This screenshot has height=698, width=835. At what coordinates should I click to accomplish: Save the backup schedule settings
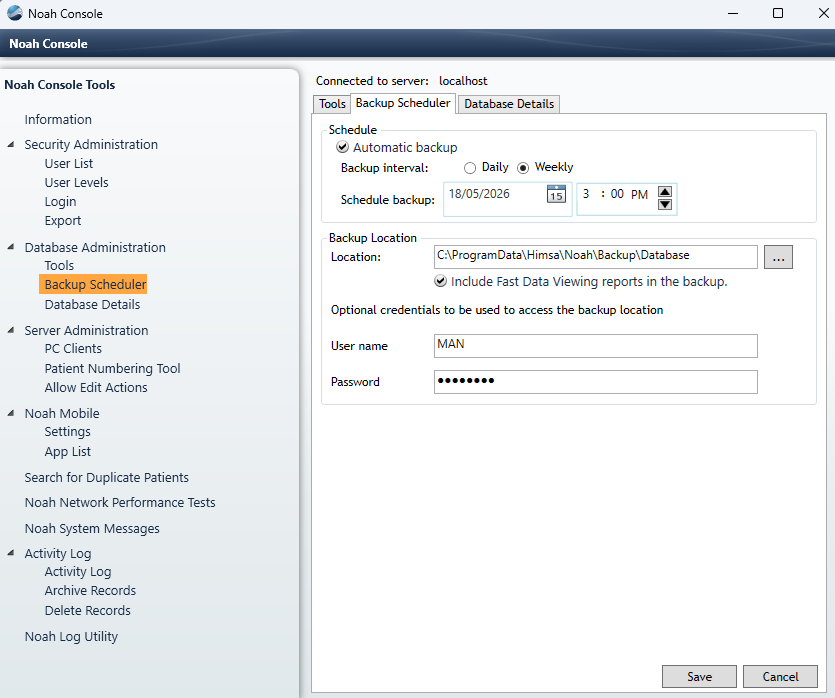(x=699, y=677)
